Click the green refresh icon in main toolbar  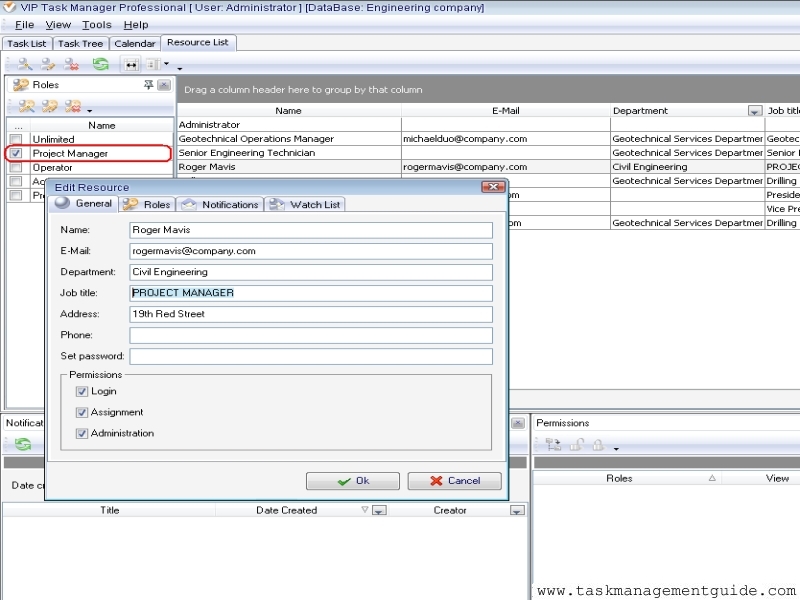click(101, 64)
